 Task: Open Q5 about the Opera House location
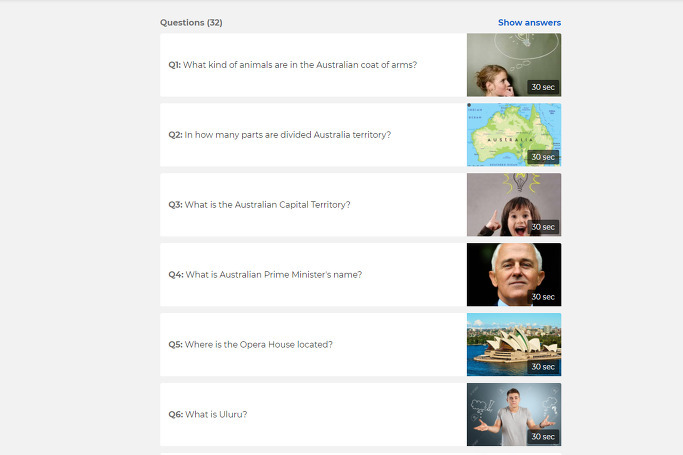coord(313,344)
